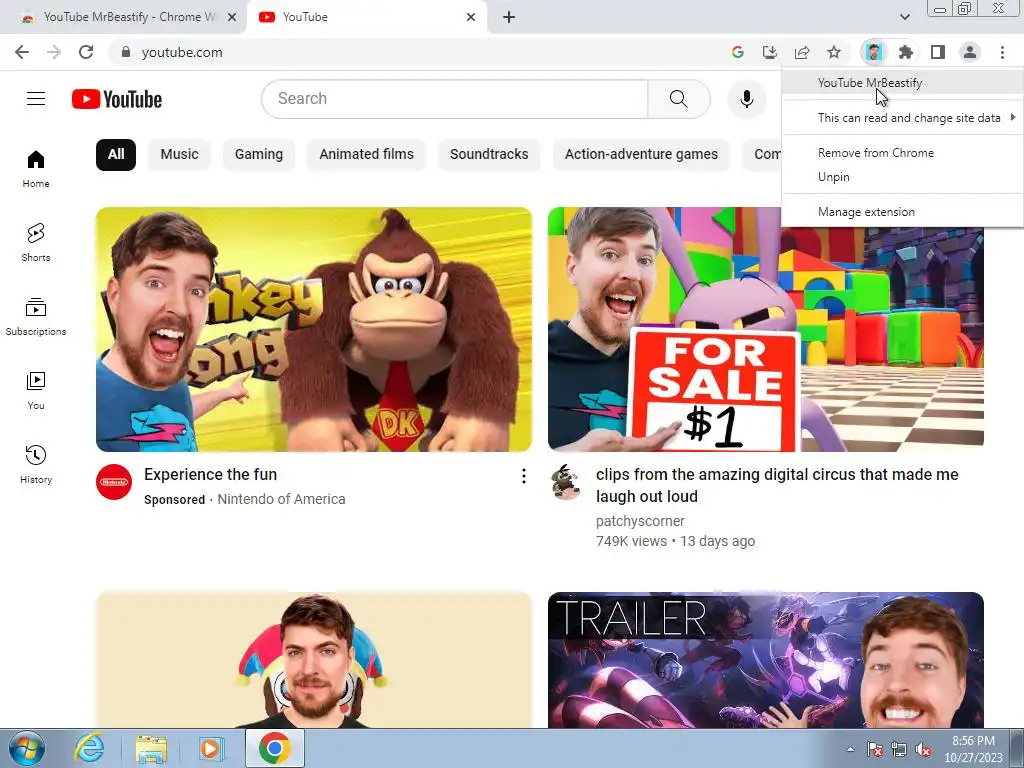Screen dimensions: 1024x768
Task: Open the FOR SALE $1 video thumbnail
Action: pyautogui.click(x=765, y=329)
